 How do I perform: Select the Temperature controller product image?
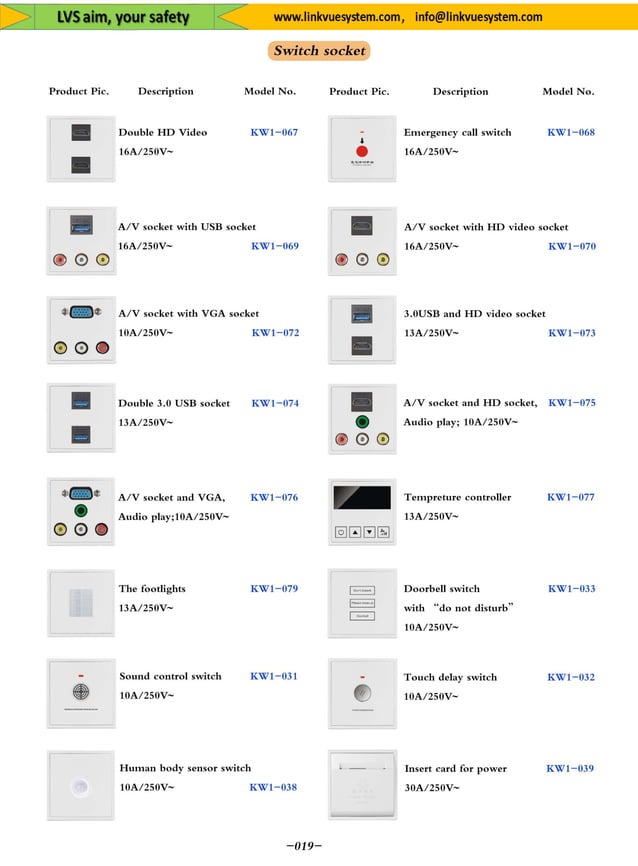(362, 512)
